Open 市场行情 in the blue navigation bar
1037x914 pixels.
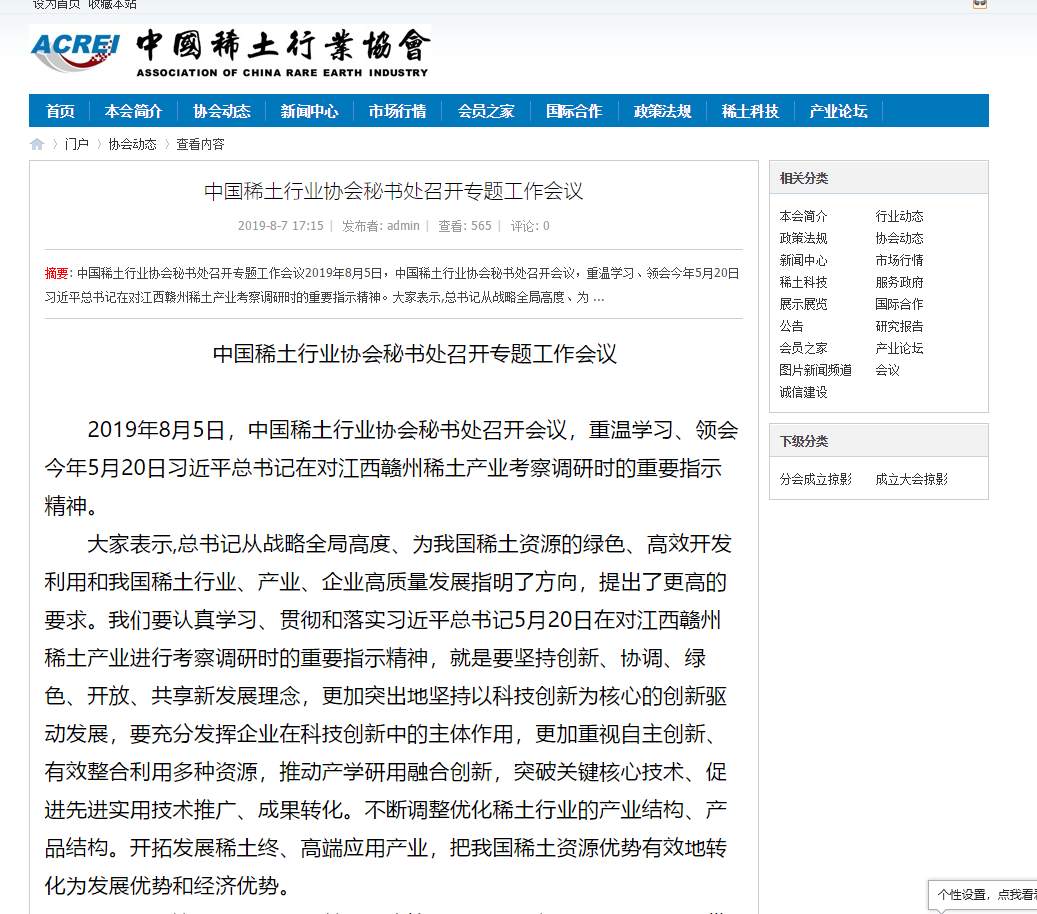[x=397, y=111]
